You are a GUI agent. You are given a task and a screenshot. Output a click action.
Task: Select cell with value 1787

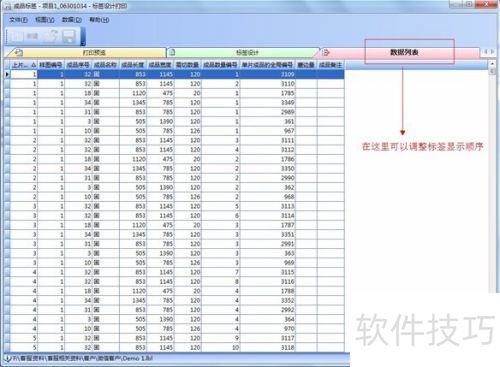[268, 225]
